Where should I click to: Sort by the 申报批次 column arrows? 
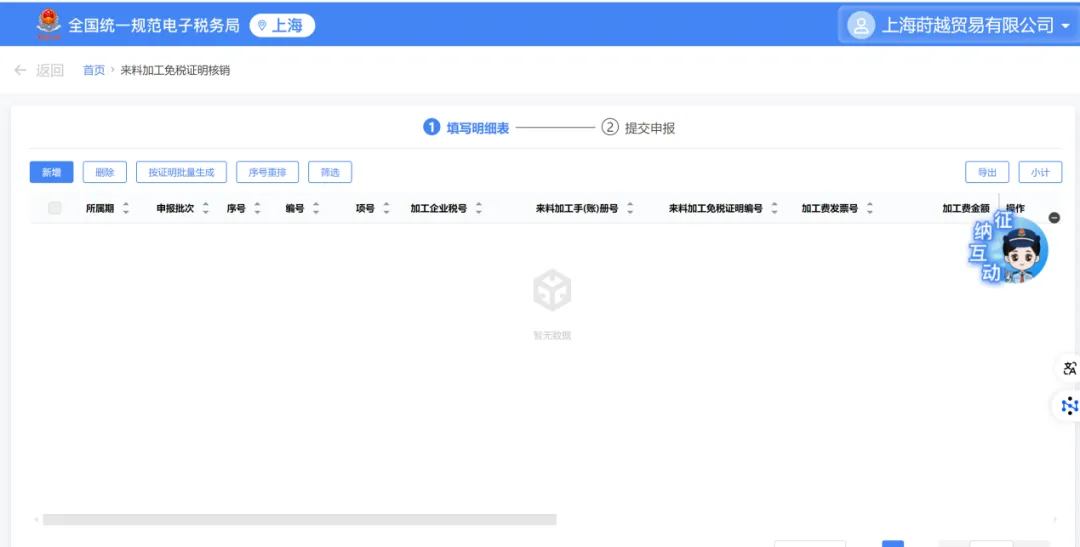pyautogui.click(x=206, y=208)
